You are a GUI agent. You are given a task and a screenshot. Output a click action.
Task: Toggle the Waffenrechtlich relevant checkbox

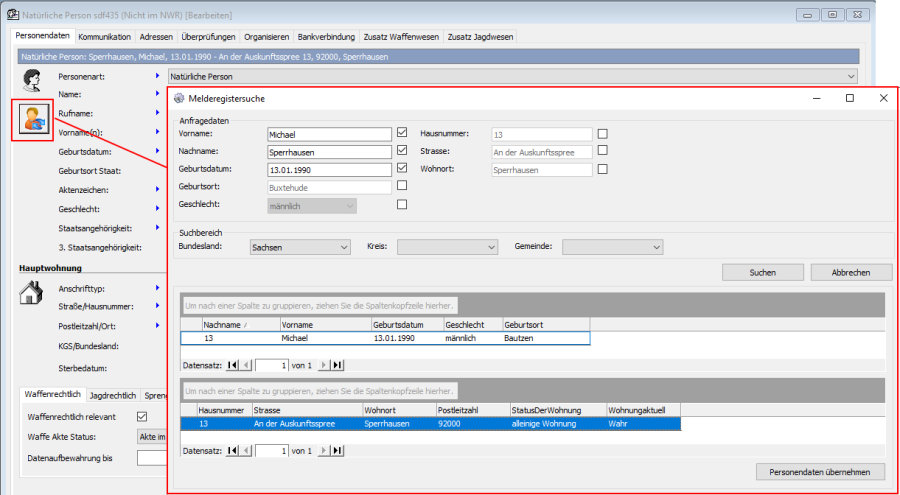tap(142, 416)
